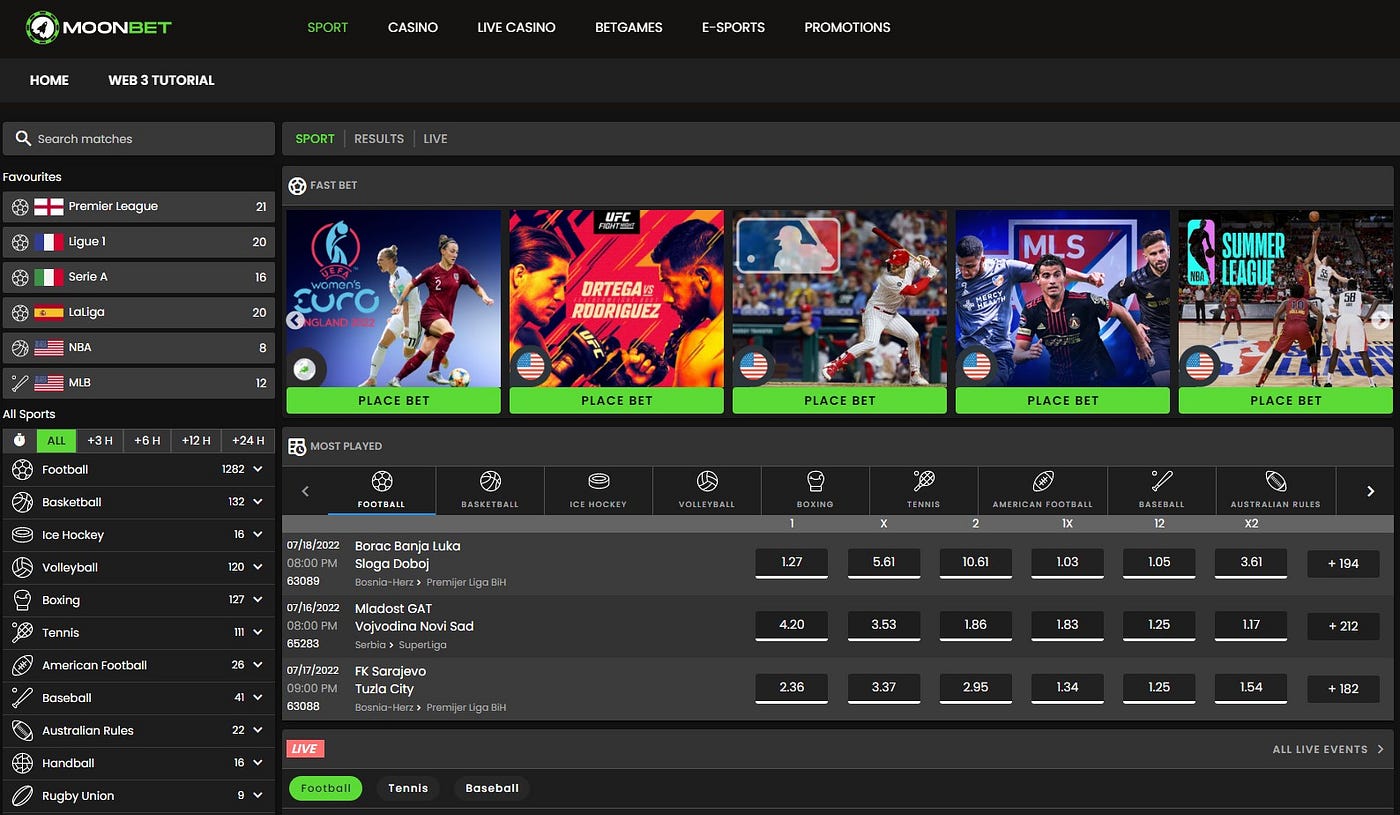1400x815 pixels.
Task: Select the +24 H time filter
Action: 247,440
